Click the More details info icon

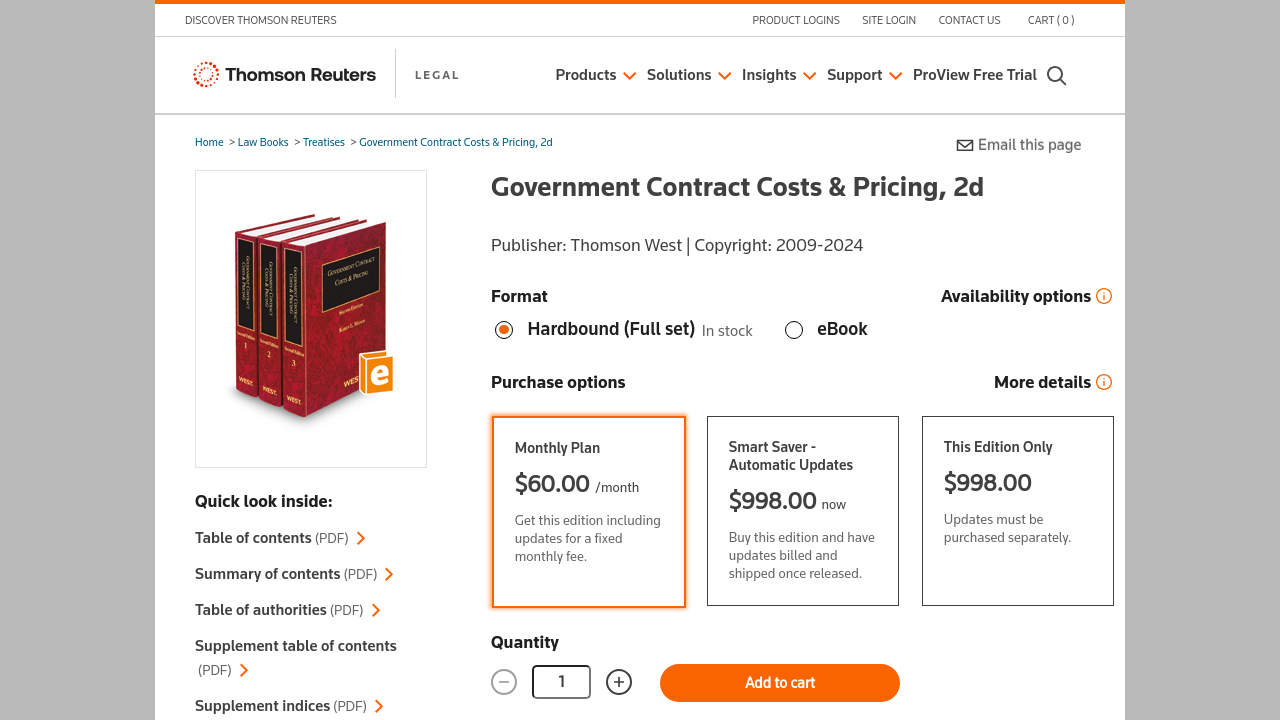pos(1104,382)
